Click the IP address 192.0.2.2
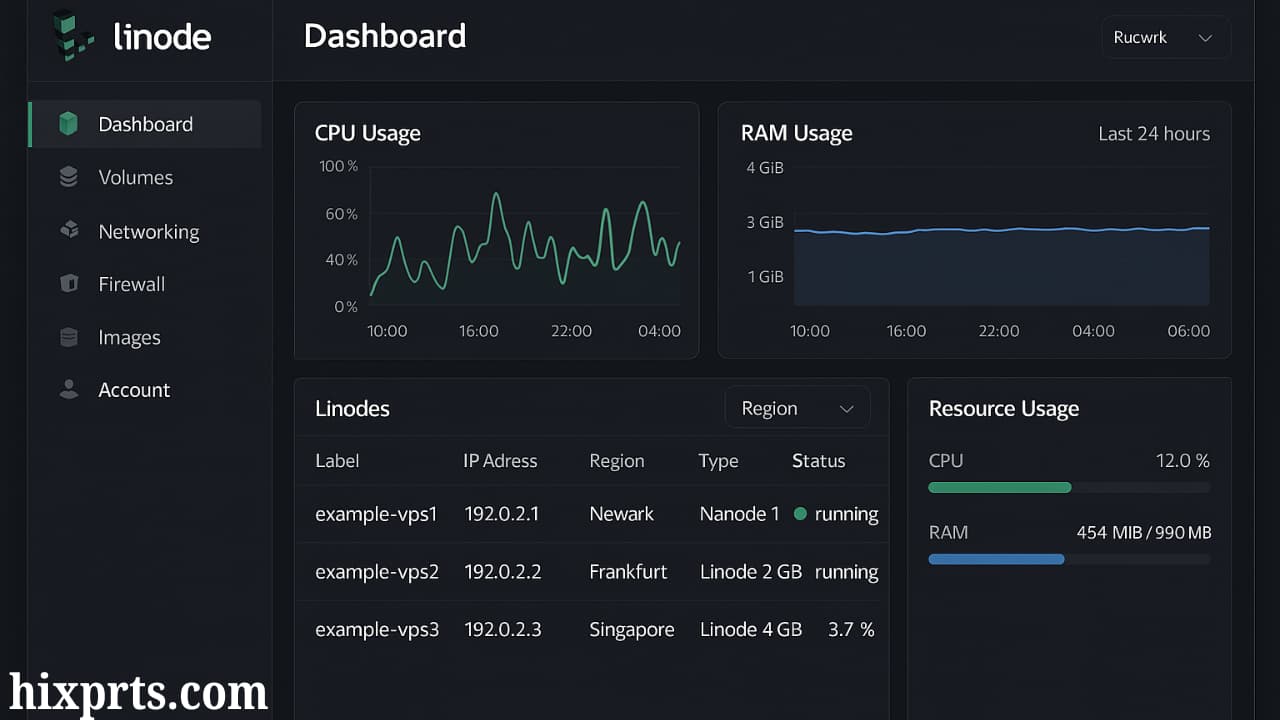The width and height of the screenshot is (1280, 720). click(503, 572)
